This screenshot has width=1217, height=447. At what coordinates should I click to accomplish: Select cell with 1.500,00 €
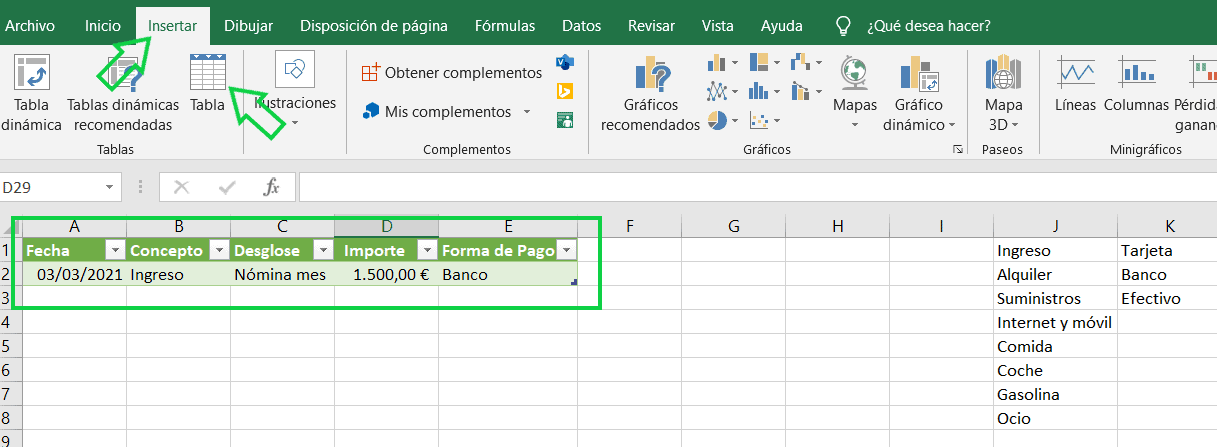(386, 274)
